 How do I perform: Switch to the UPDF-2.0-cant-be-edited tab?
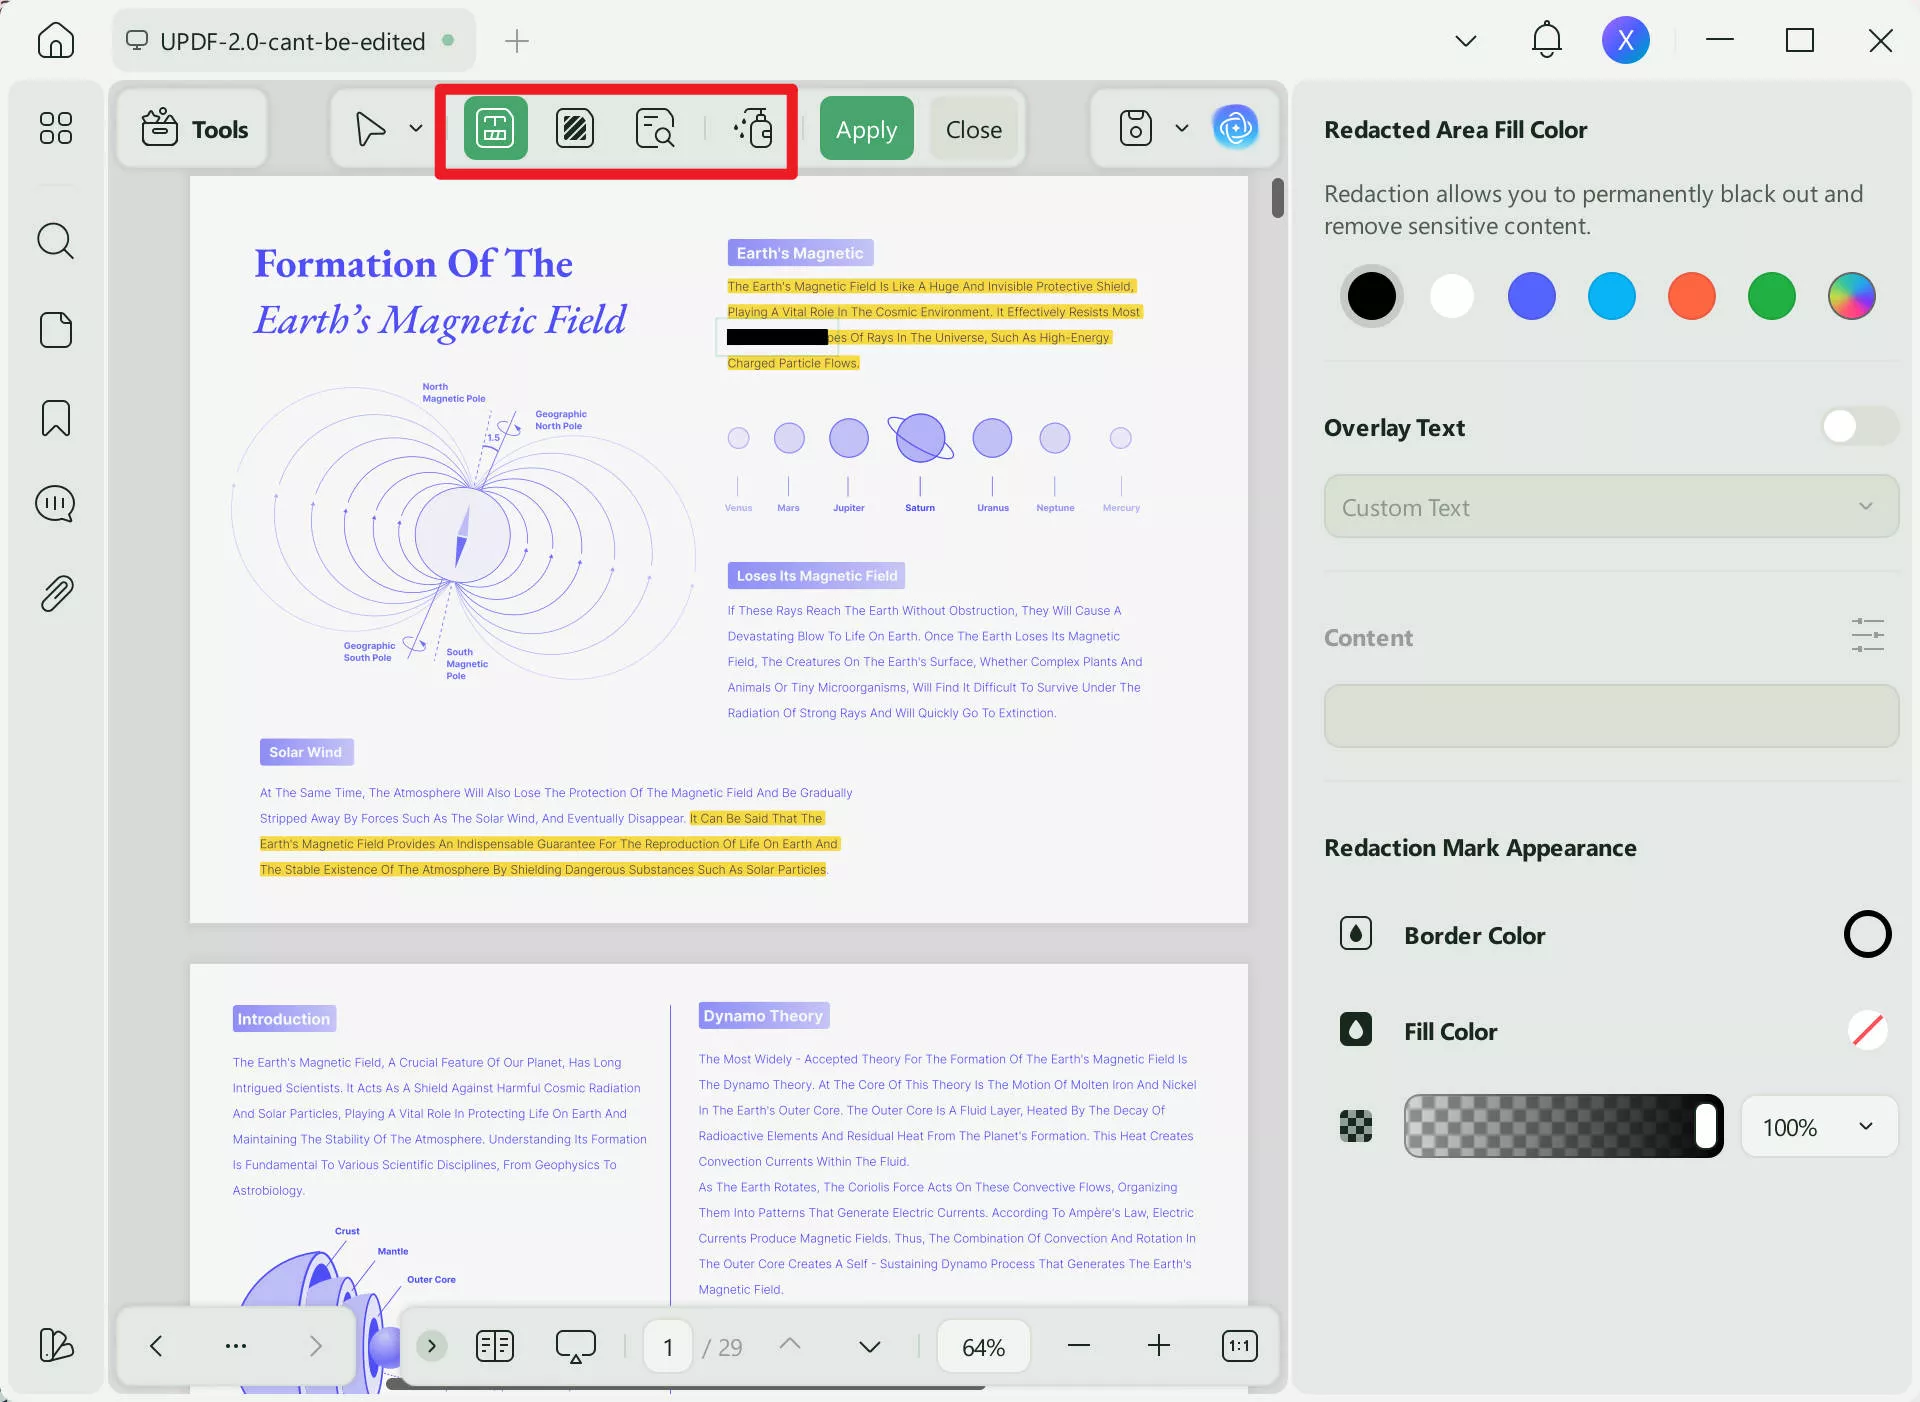(x=292, y=41)
